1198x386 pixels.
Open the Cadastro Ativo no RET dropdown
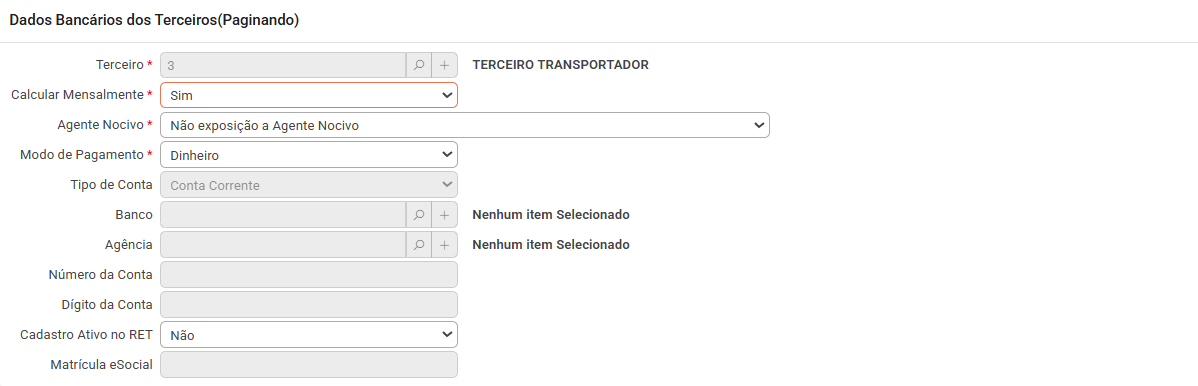309,335
